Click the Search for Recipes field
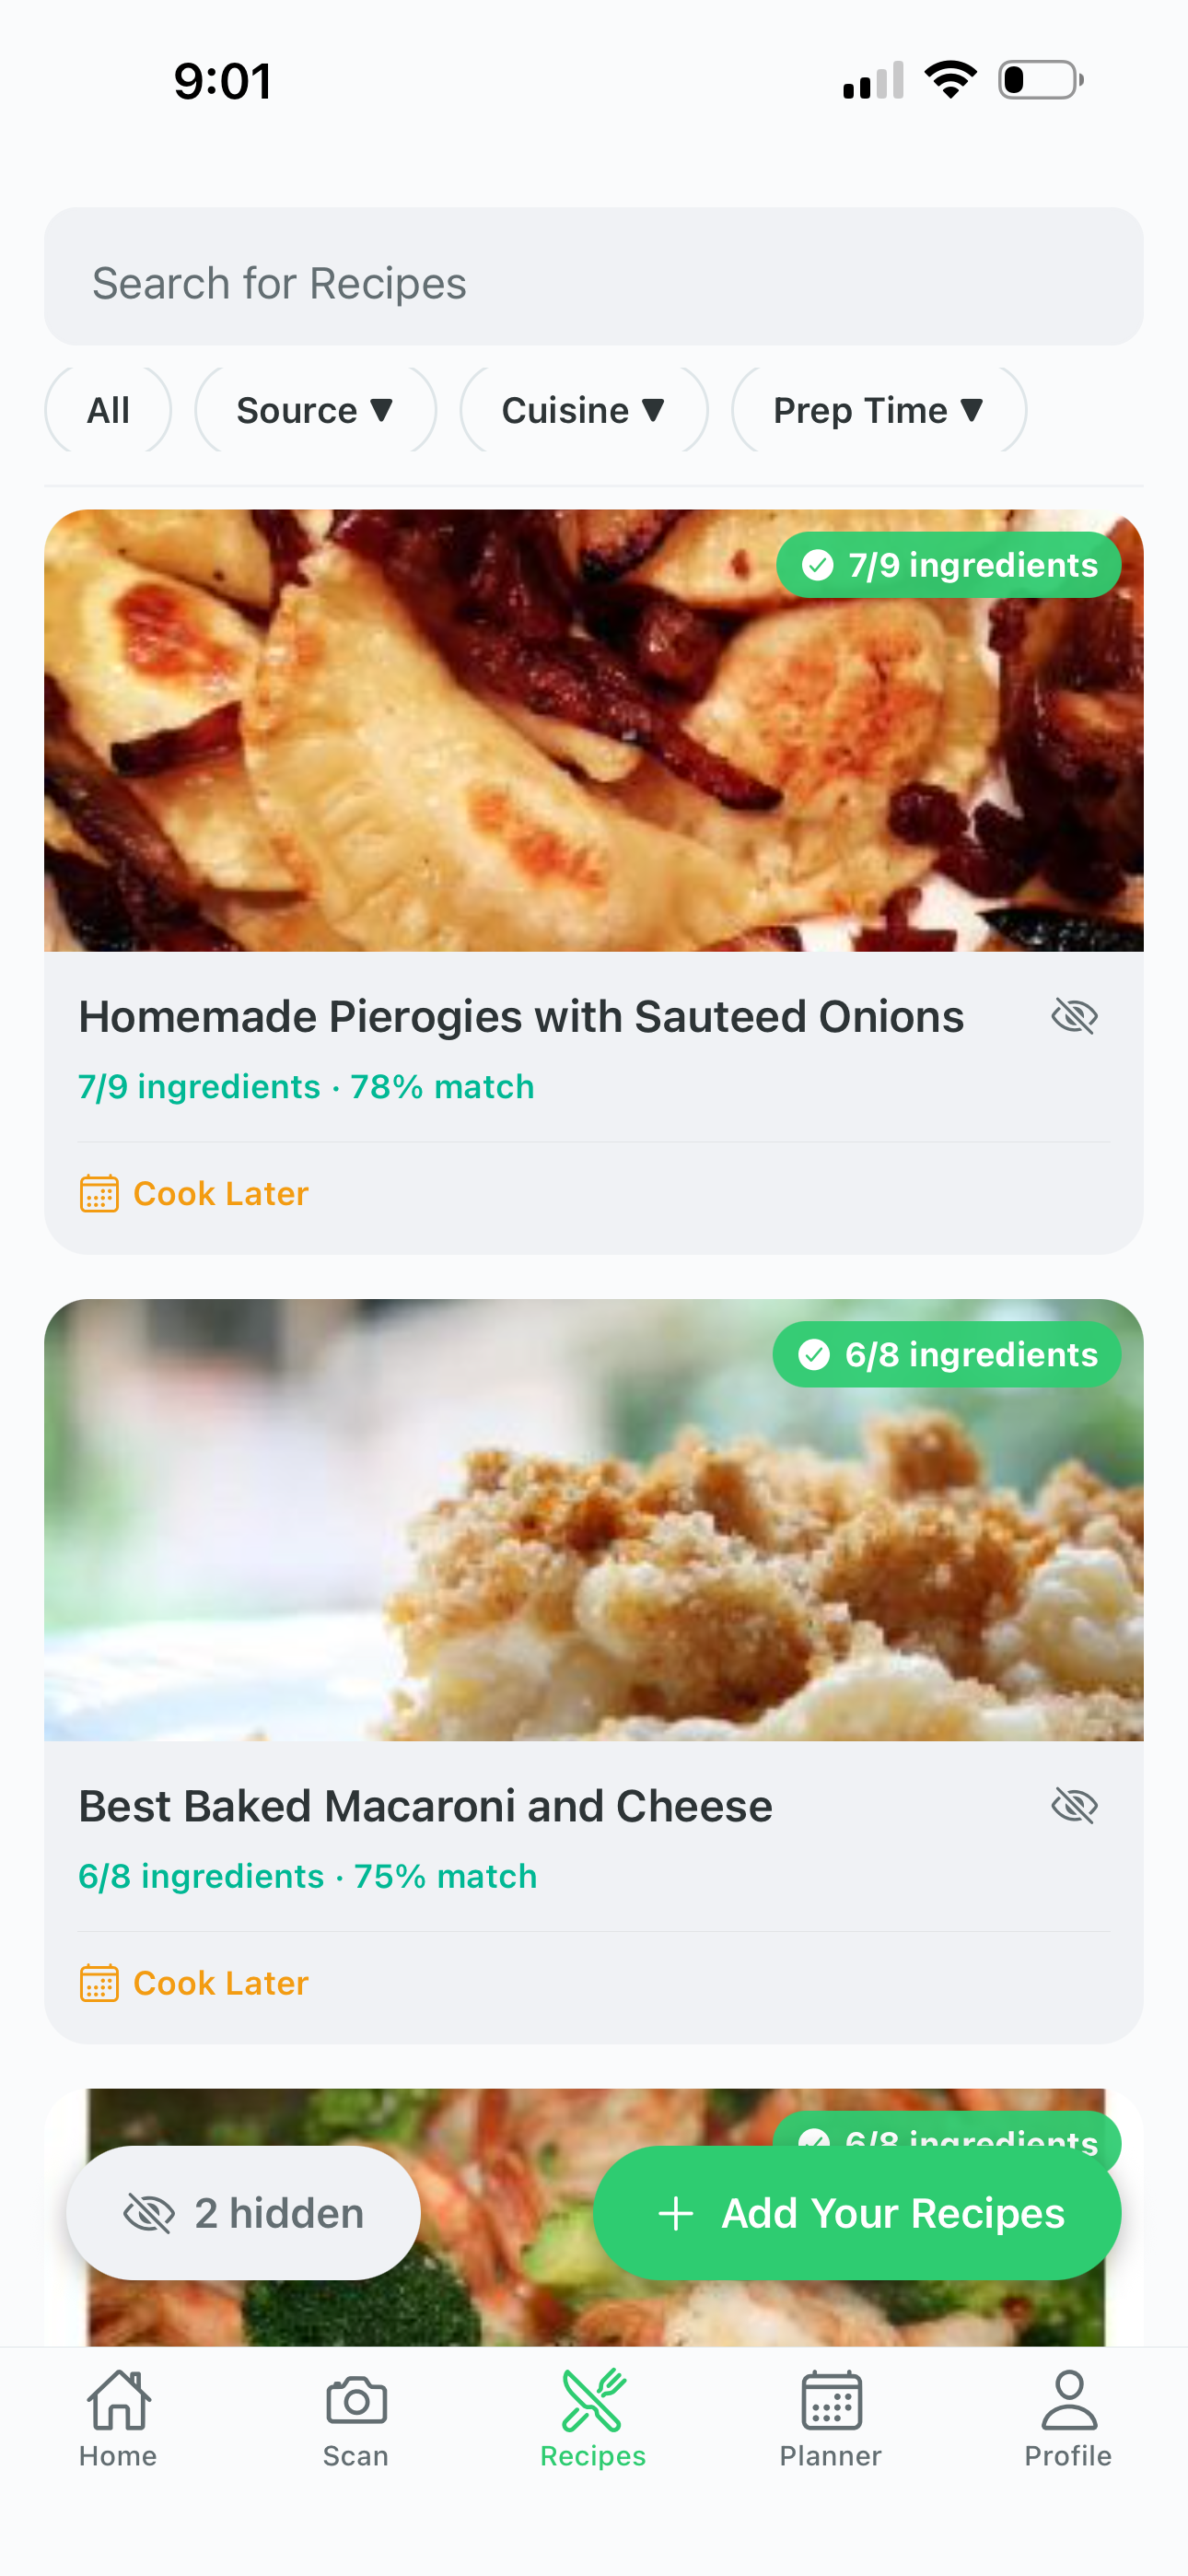This screenshot has height=2576, width=1188. pos(593,283)
